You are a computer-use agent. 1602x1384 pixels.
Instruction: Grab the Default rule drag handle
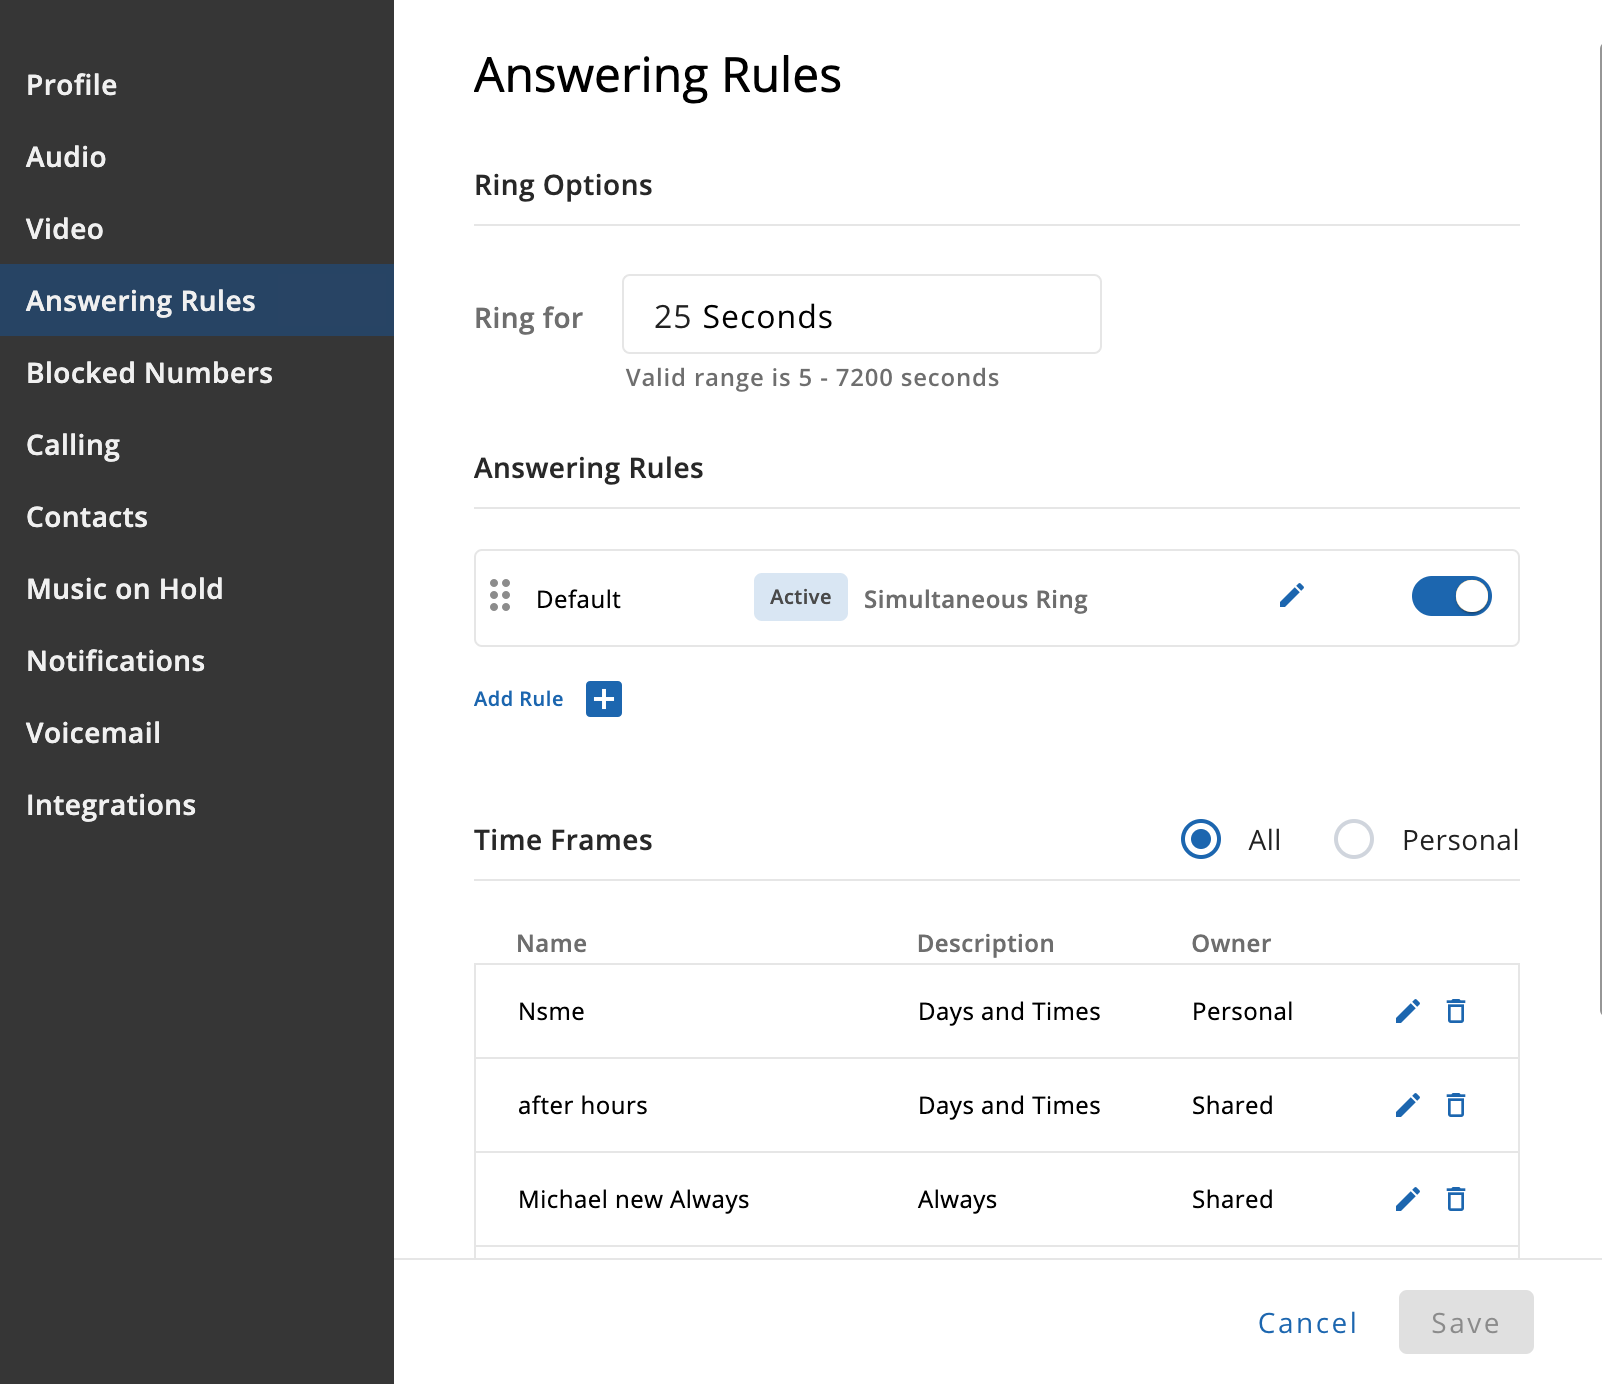pos(500,595)
